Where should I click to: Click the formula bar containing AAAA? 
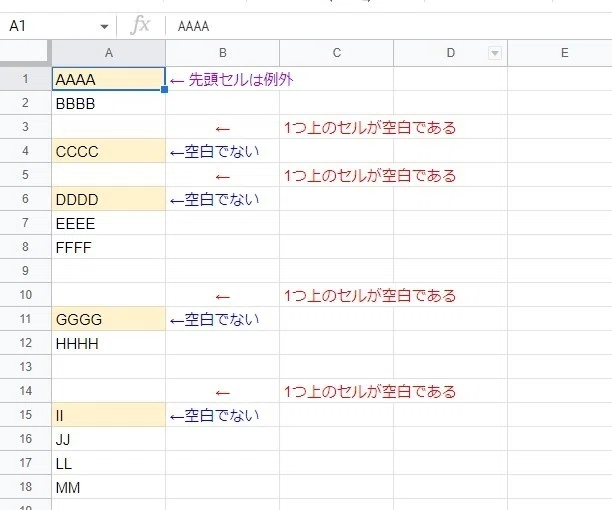coord(388,26)
